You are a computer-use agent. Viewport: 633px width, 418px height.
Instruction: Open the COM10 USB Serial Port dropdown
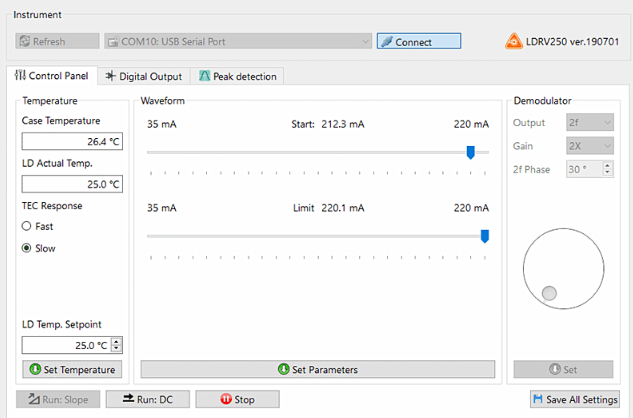click(x=238, y=41)
